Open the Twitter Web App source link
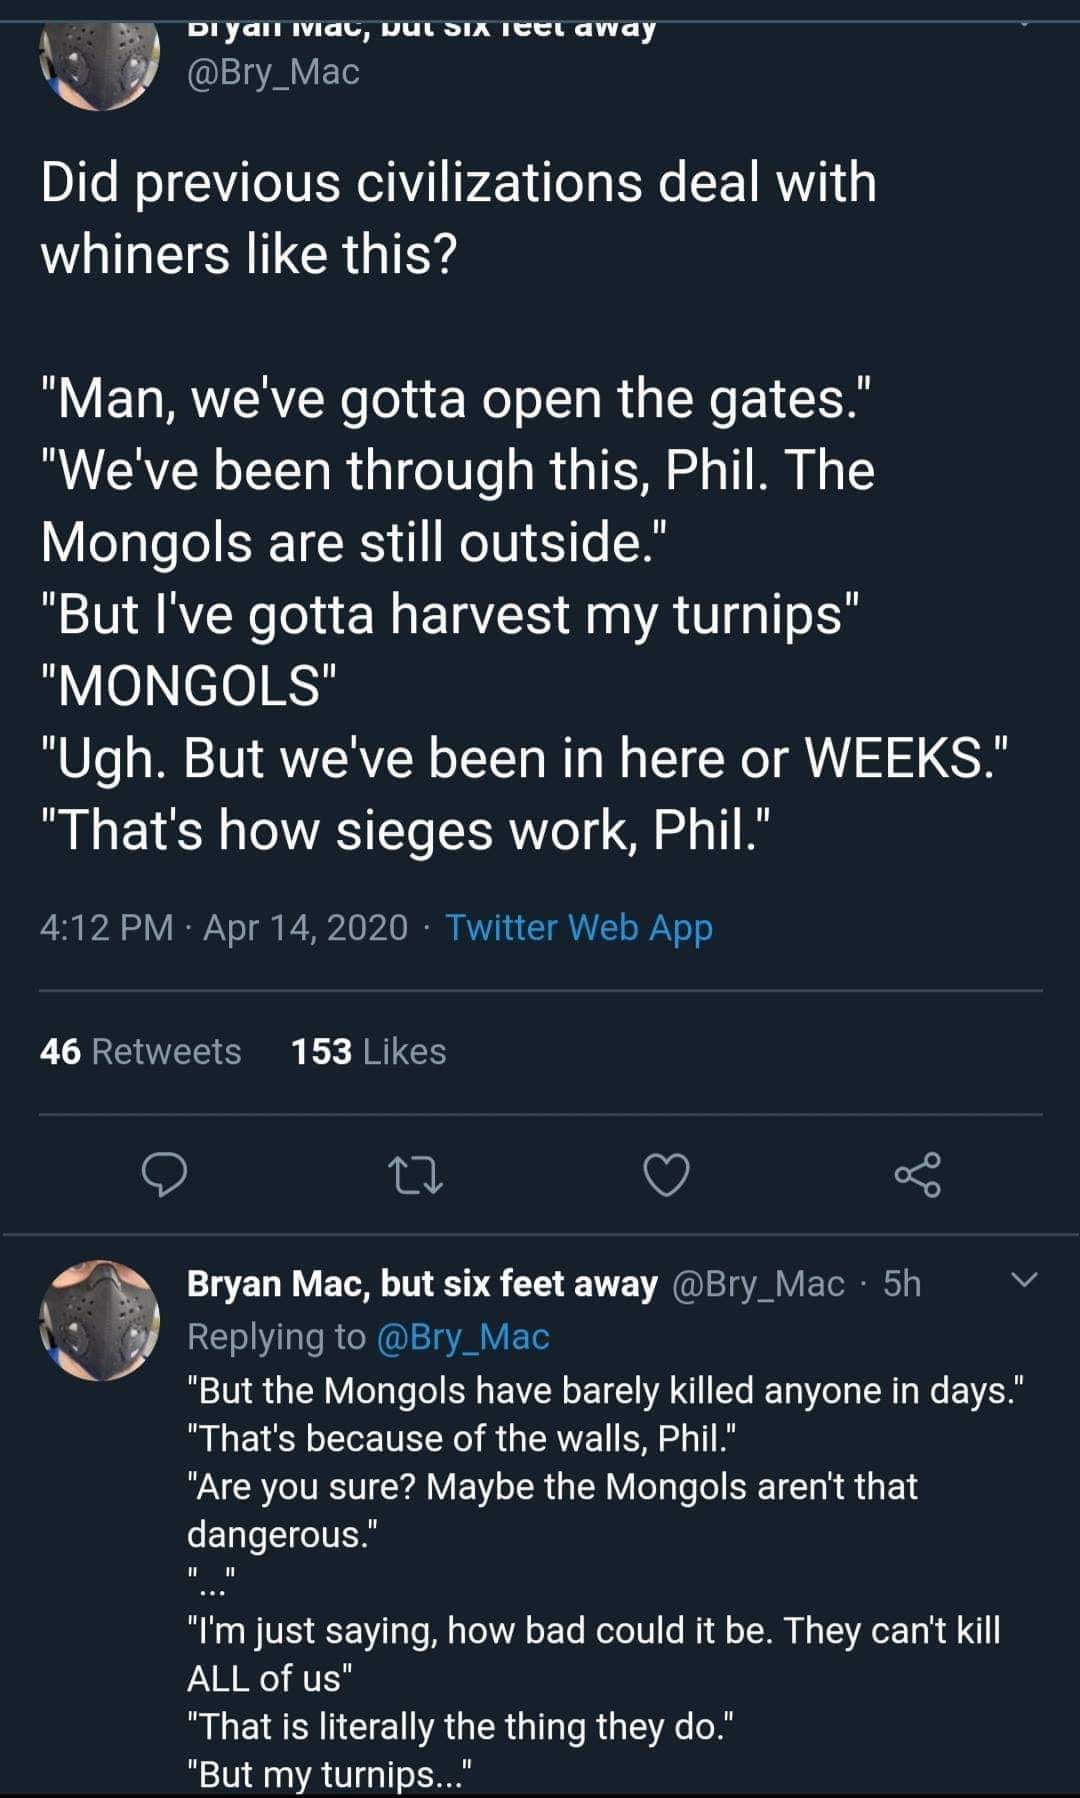This screenshot has height=1798, width=1080. 579,928
